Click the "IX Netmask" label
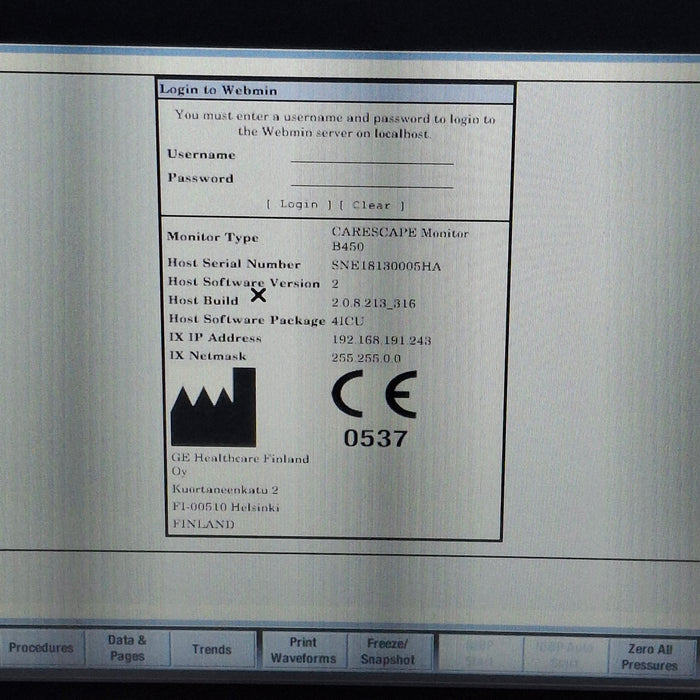 coord(208,356)
